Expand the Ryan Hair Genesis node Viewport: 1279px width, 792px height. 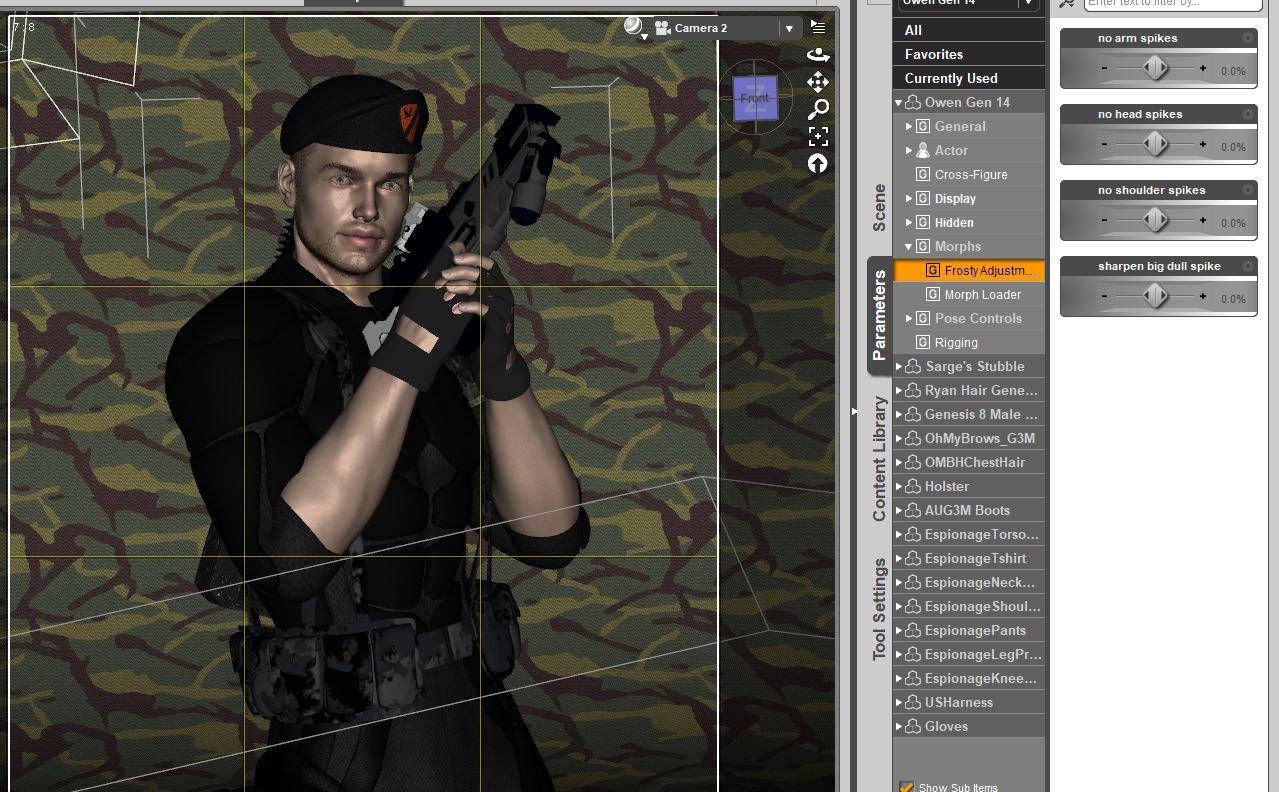899,390
